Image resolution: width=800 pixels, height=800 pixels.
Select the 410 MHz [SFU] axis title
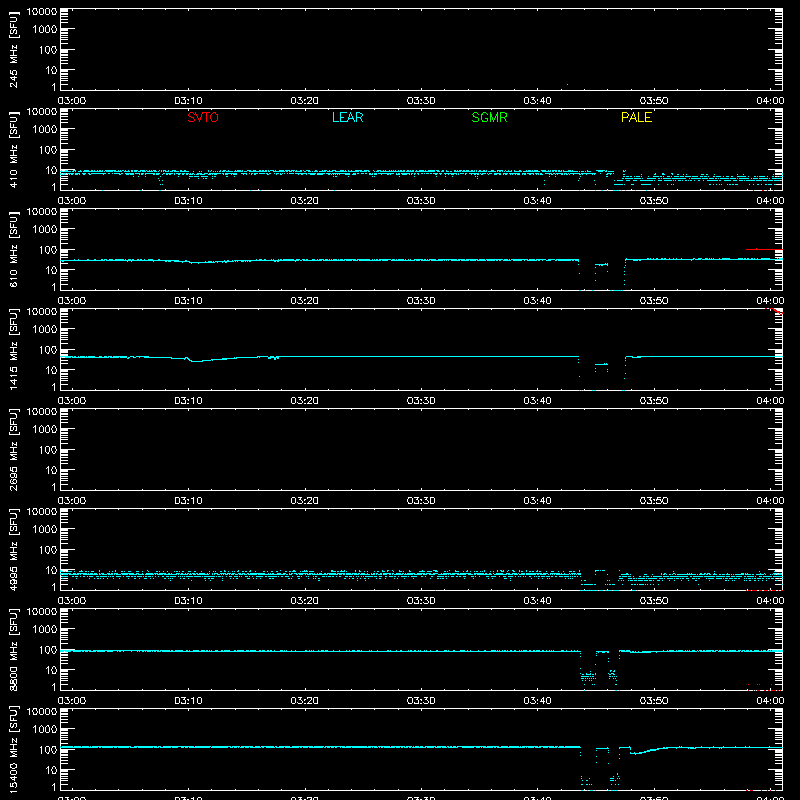point(13,149)
